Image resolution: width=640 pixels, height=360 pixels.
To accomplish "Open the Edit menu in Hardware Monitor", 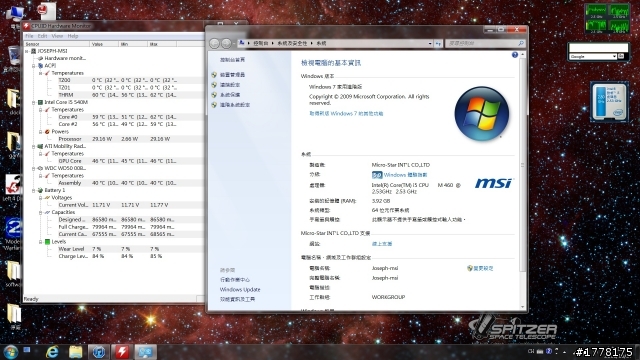I will tap(42, 36).
